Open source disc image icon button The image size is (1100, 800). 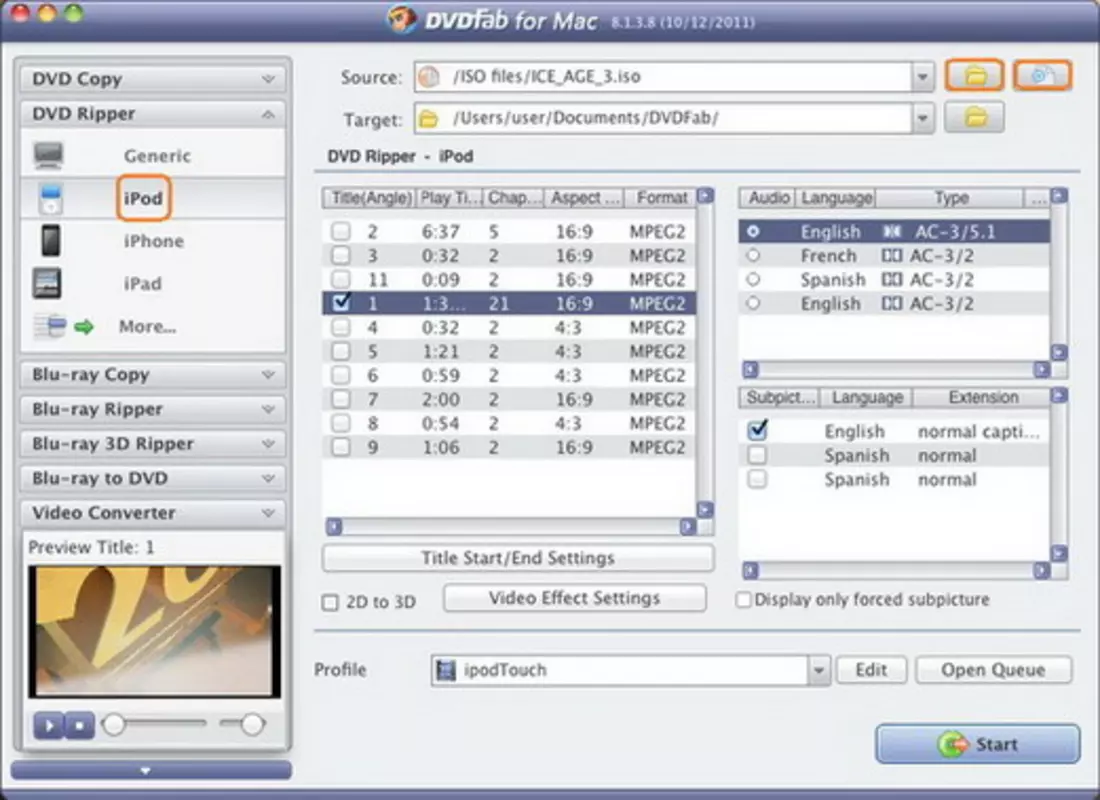coord(1042,75)
